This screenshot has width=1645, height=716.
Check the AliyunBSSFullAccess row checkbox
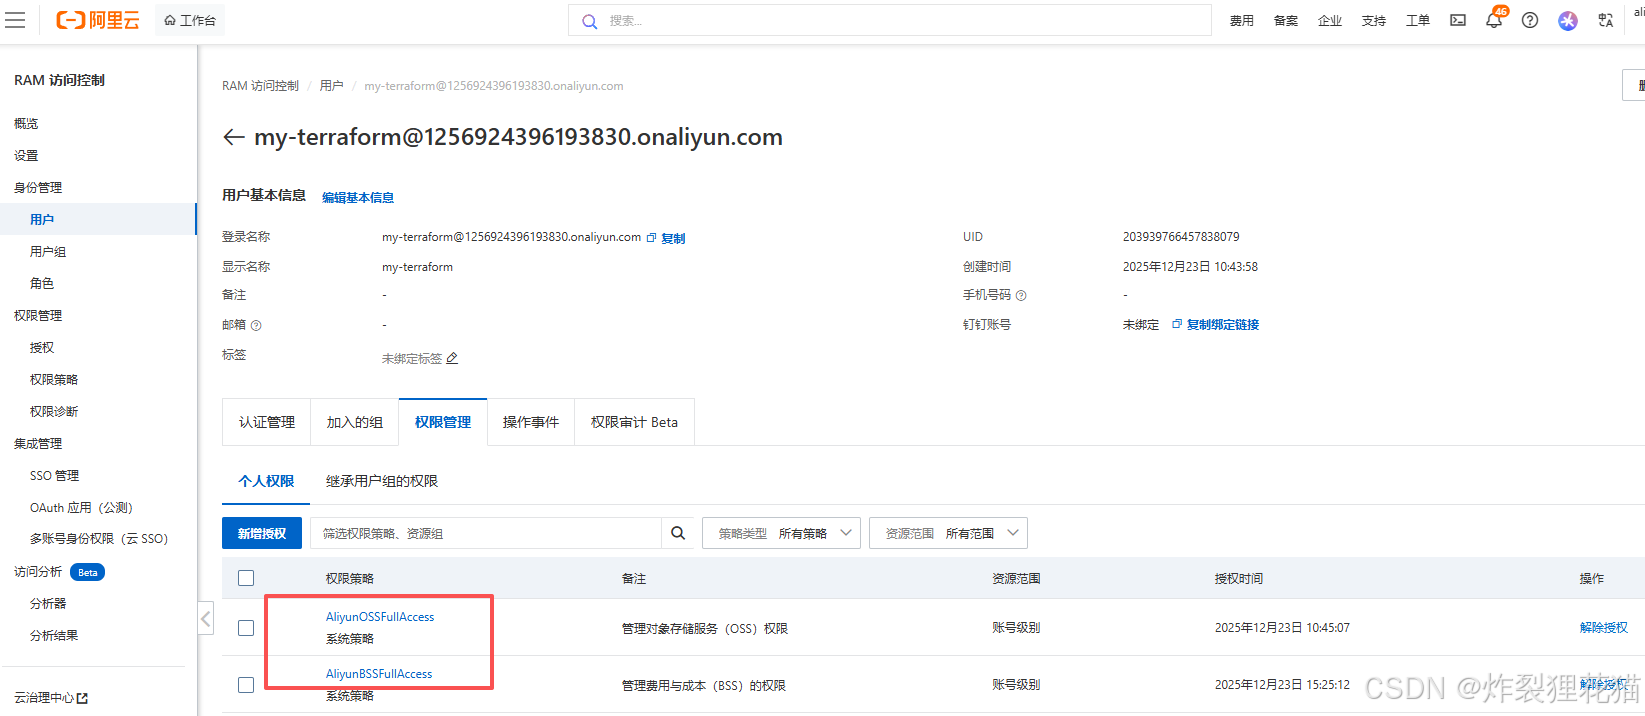pos(246,685)
